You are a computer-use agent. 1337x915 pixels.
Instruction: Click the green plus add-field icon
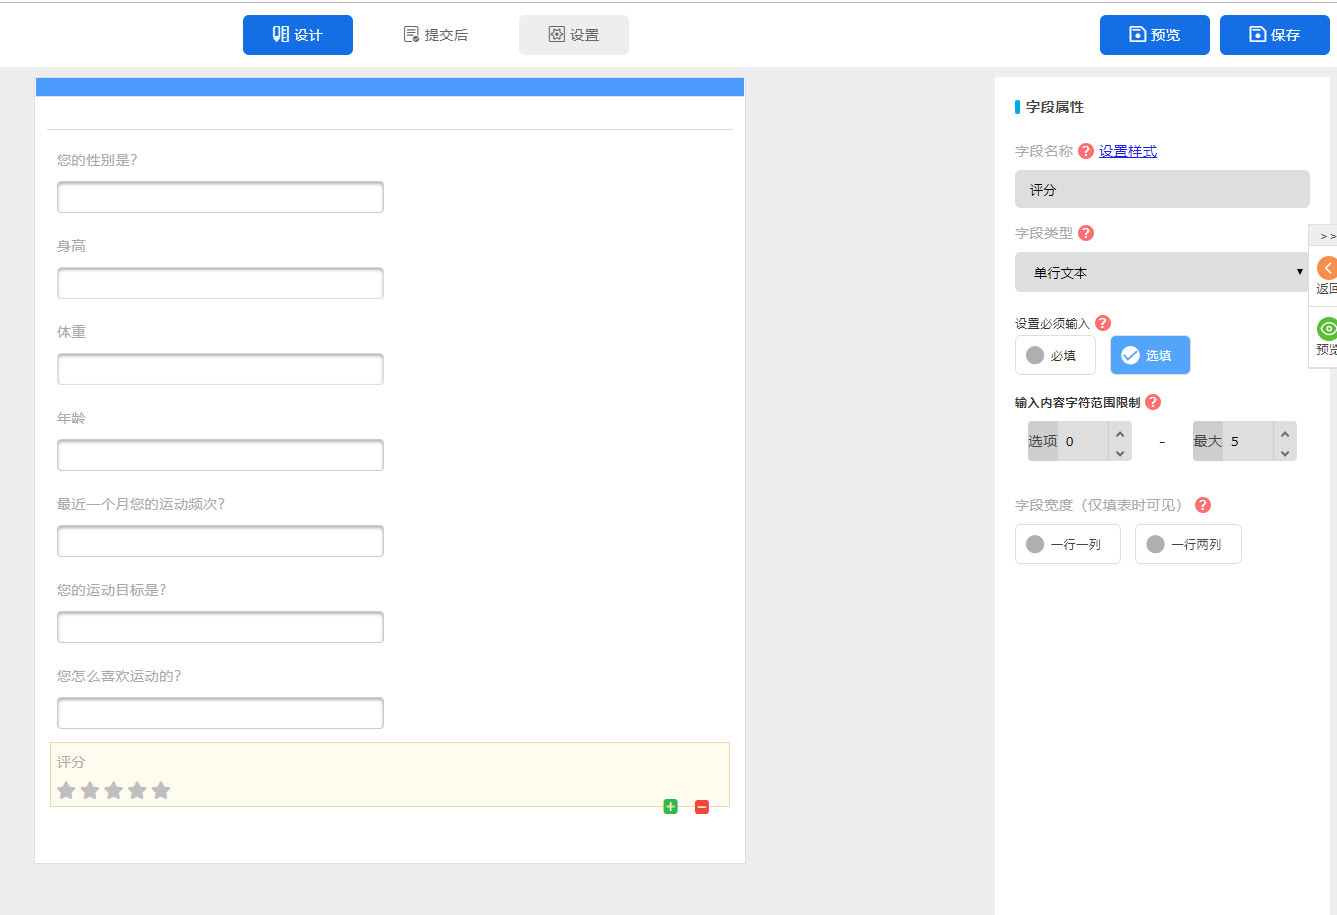670,807
